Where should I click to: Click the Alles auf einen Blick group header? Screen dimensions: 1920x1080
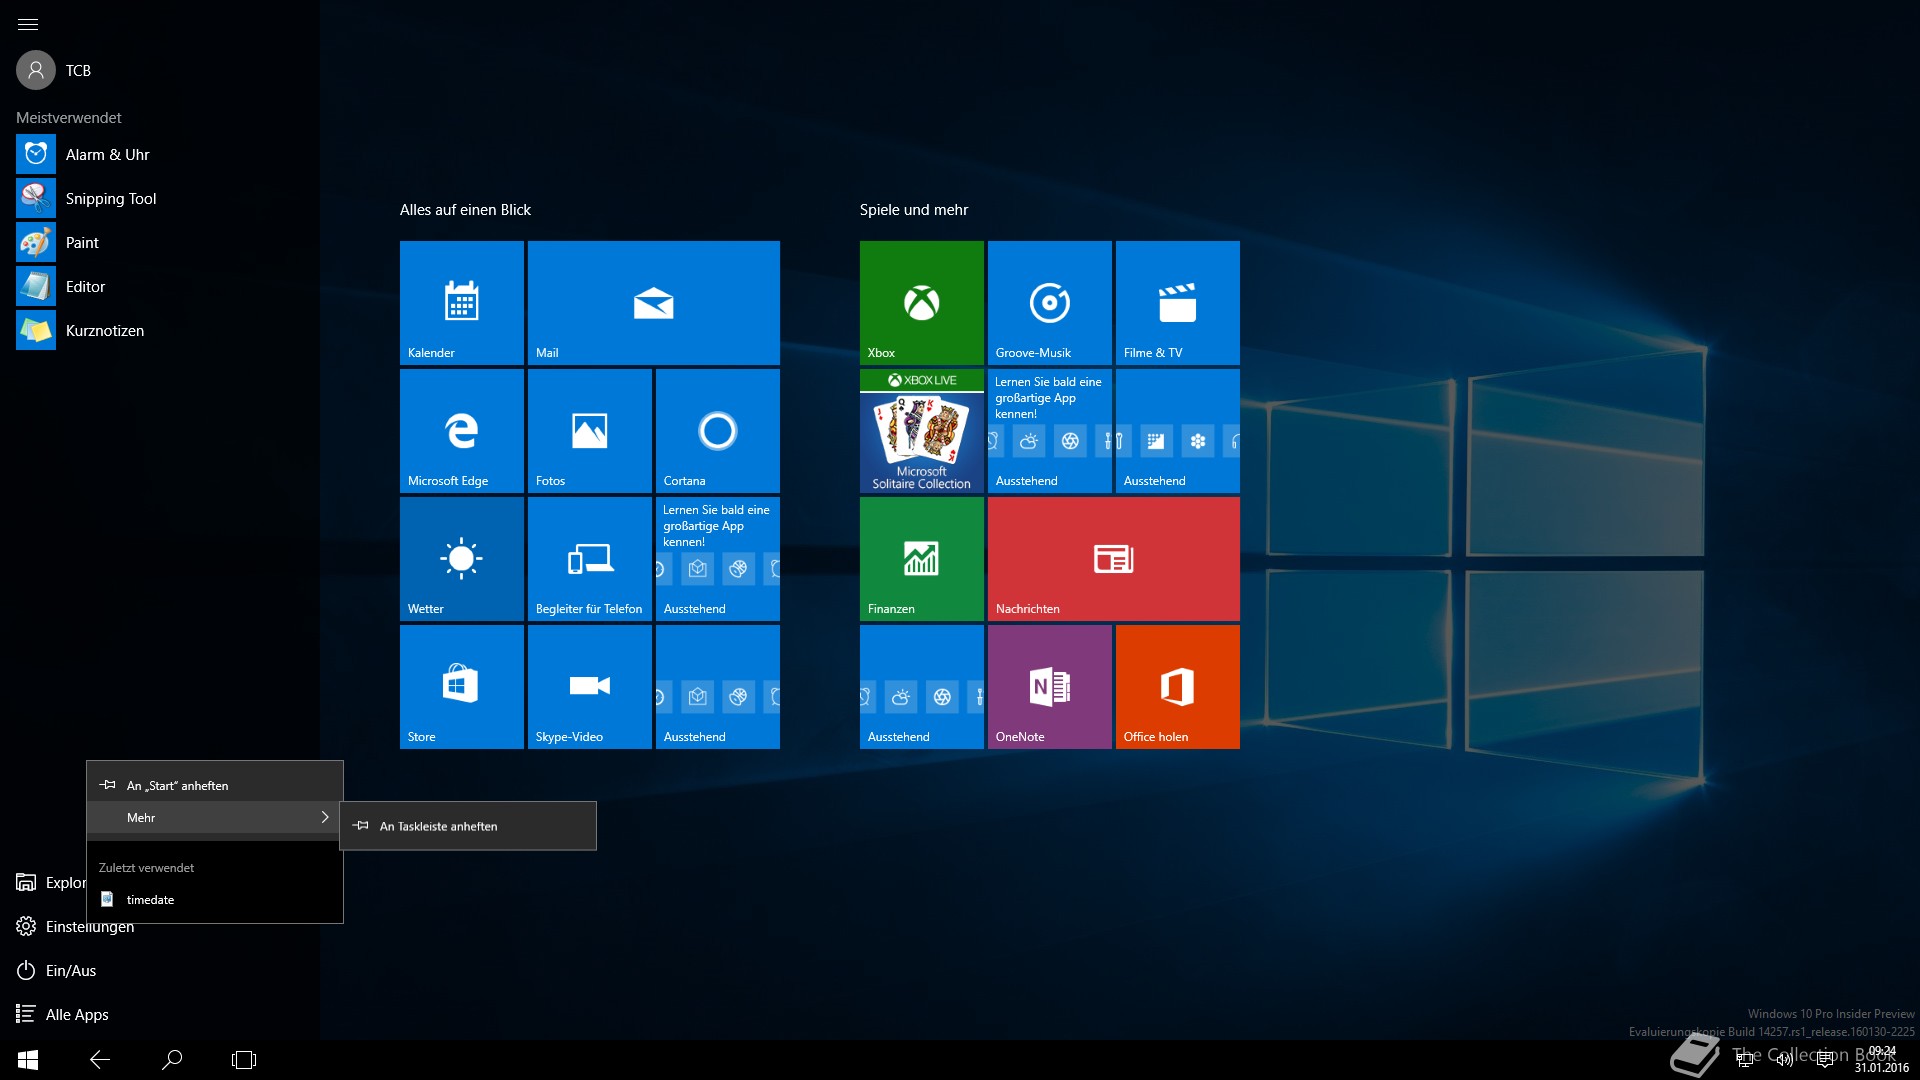[x=465, y=210]
